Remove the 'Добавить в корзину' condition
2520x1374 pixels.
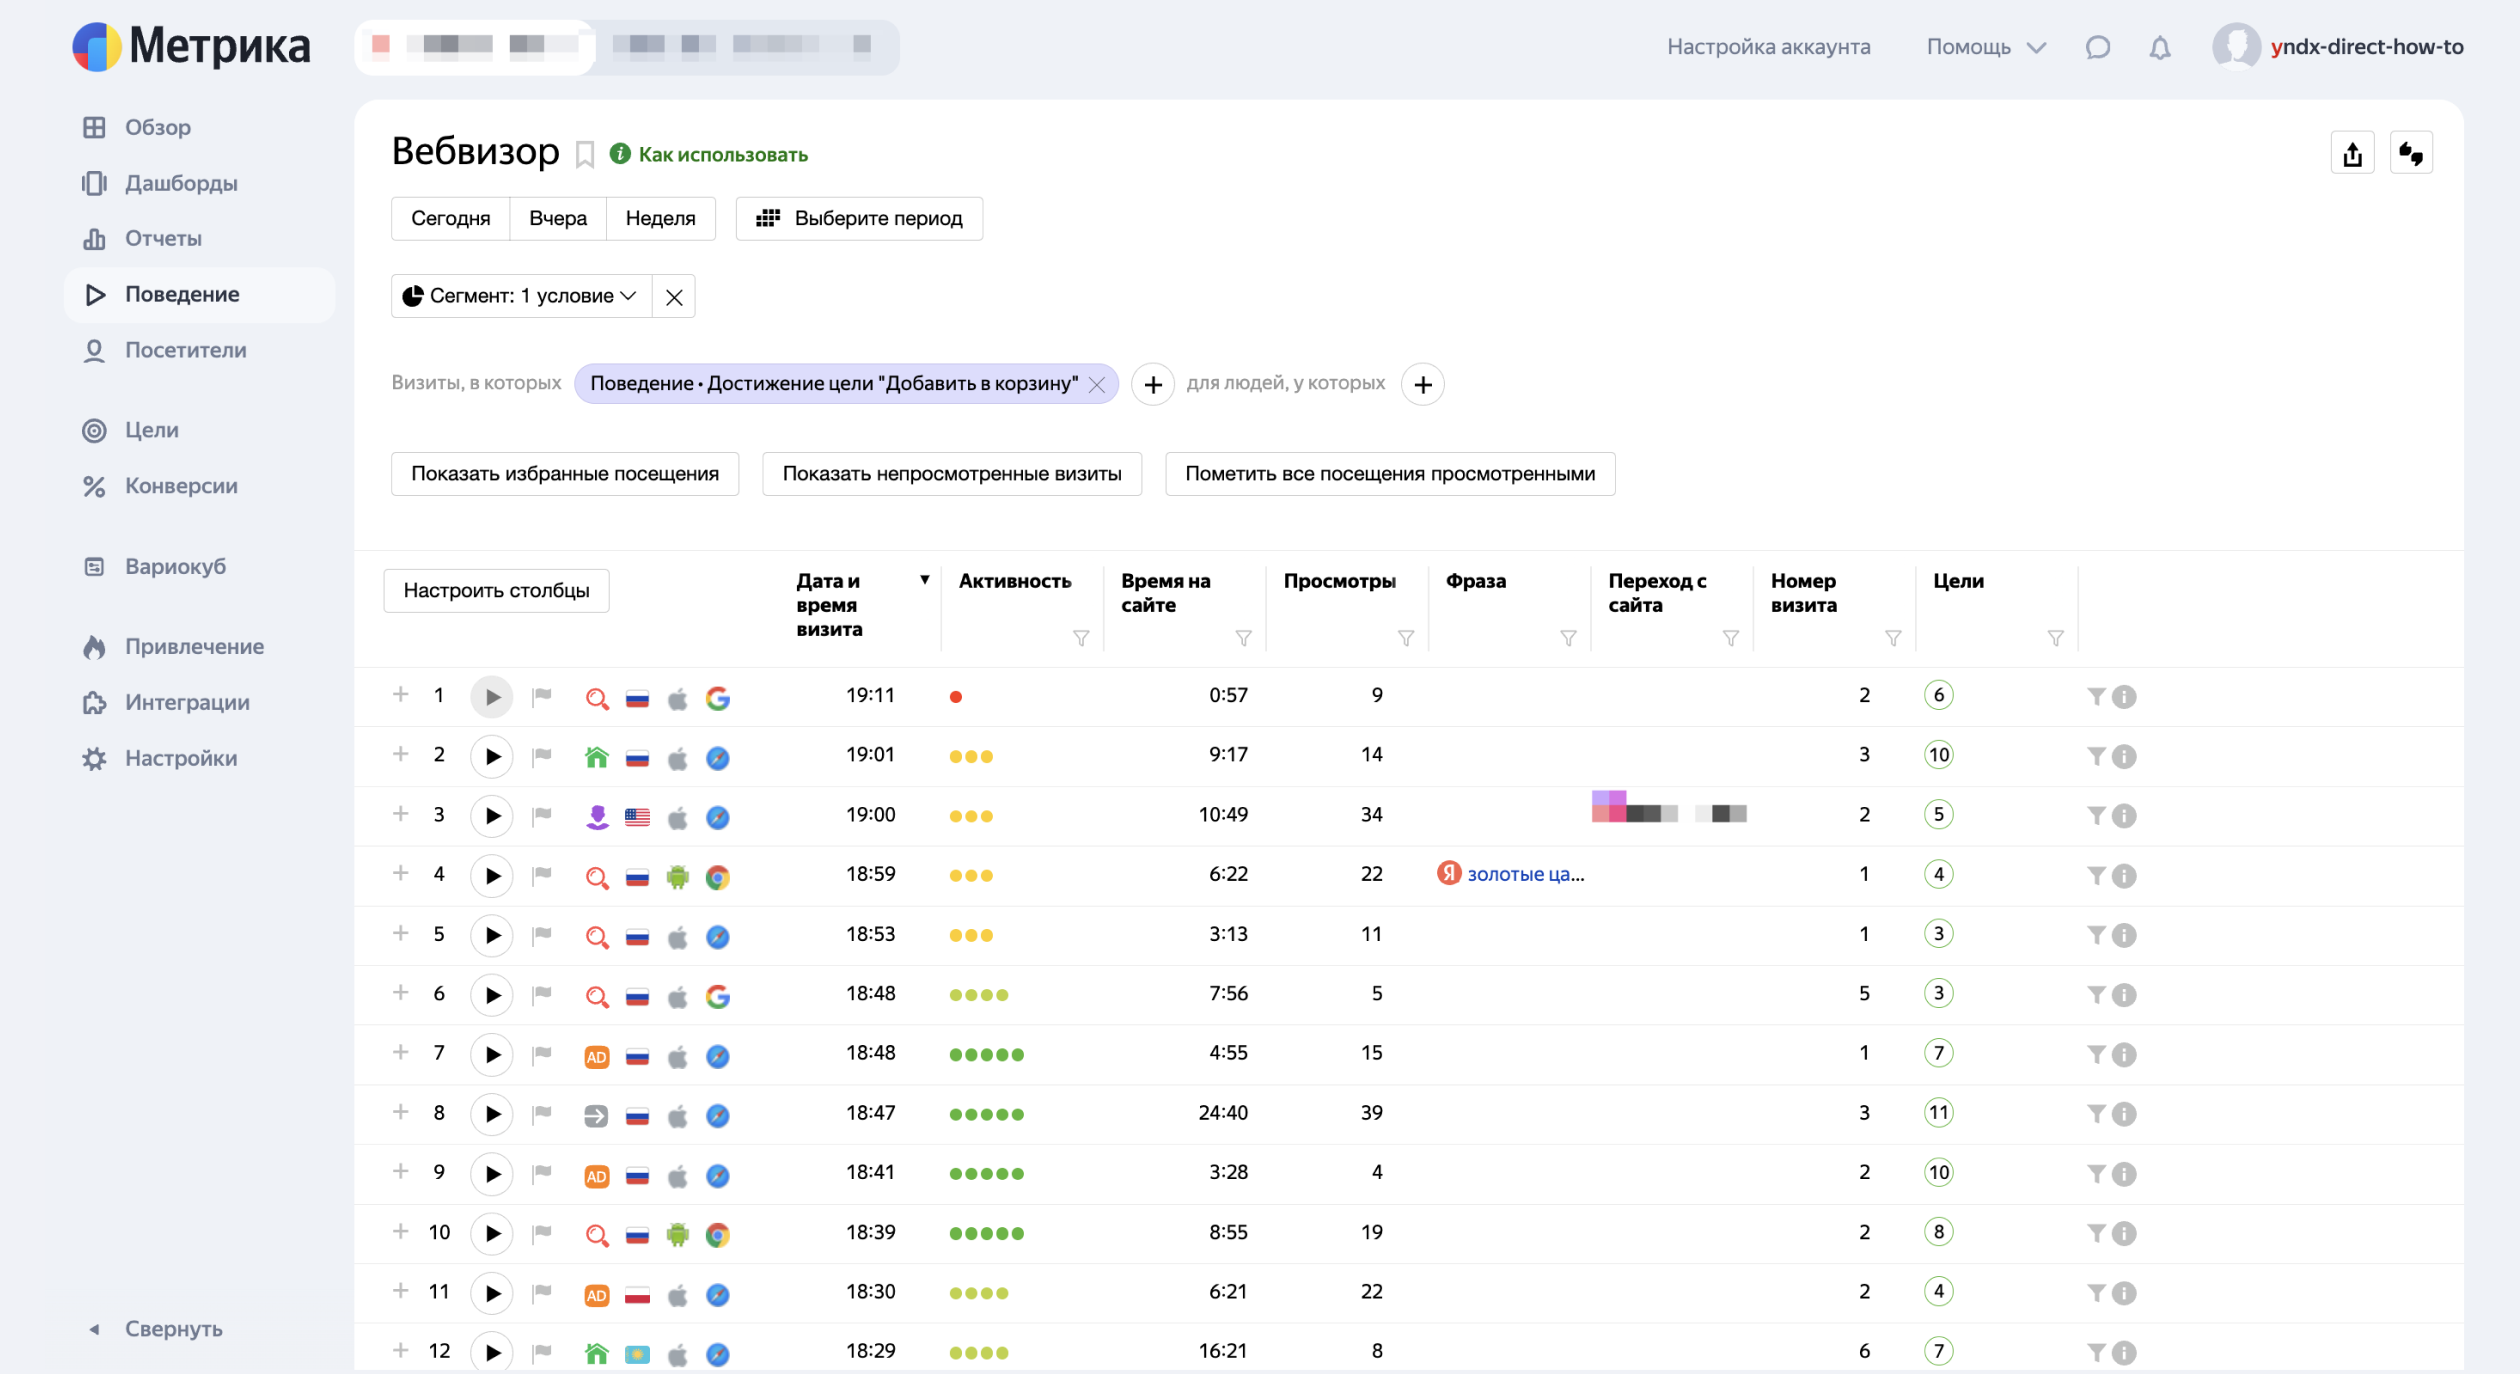pos(1097,385)
